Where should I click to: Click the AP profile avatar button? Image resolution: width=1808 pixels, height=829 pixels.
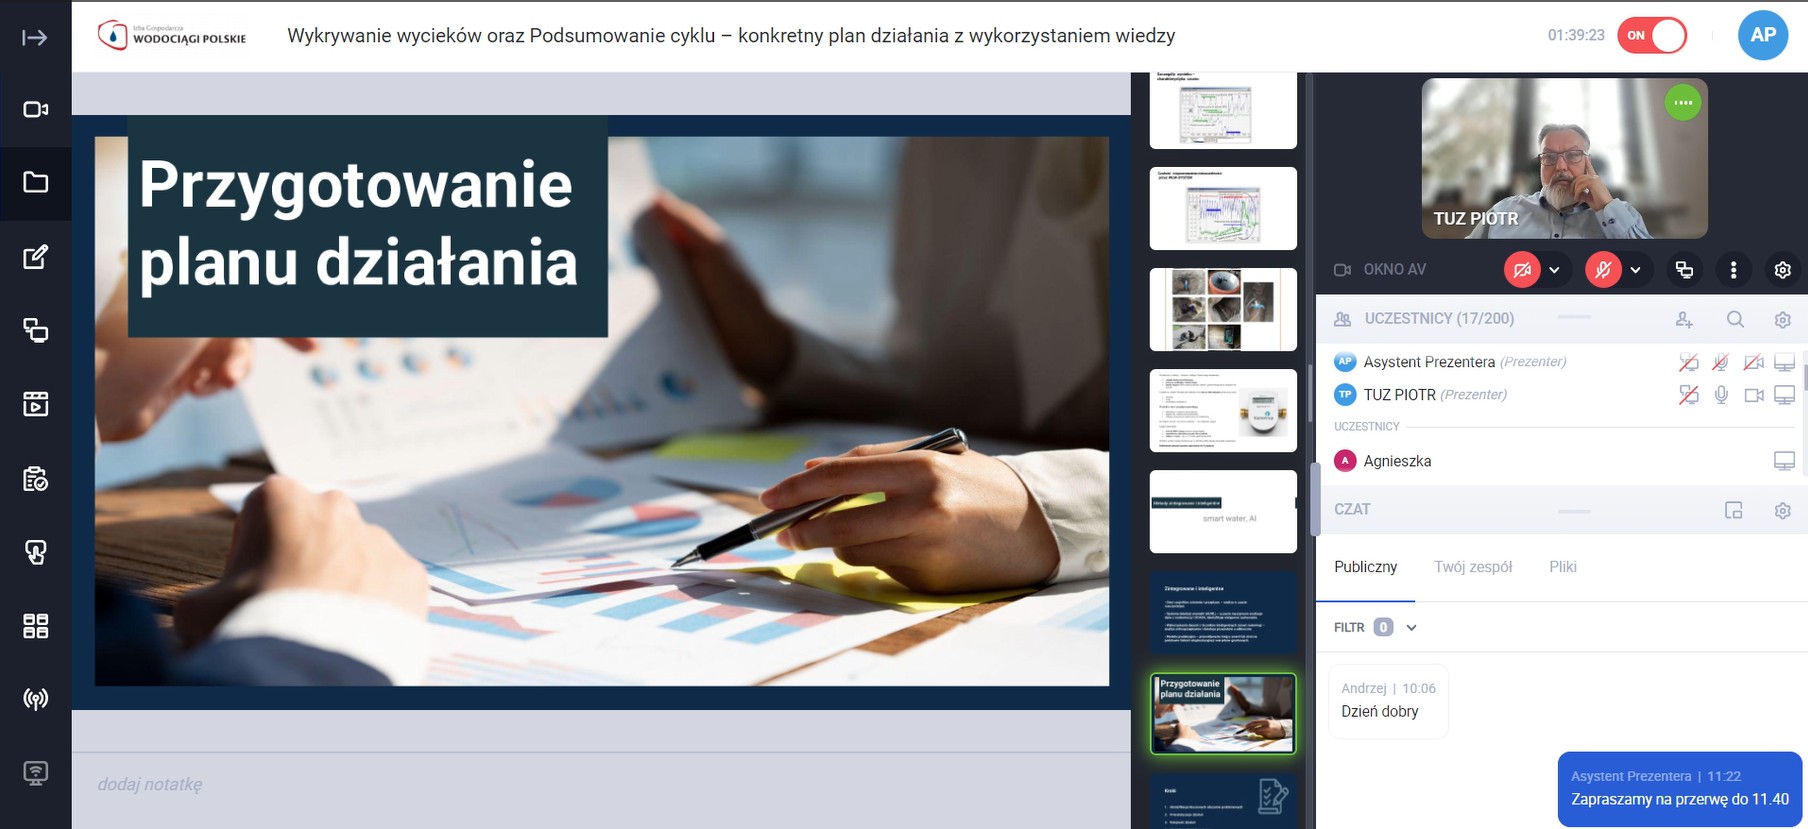coord(1762,35)
